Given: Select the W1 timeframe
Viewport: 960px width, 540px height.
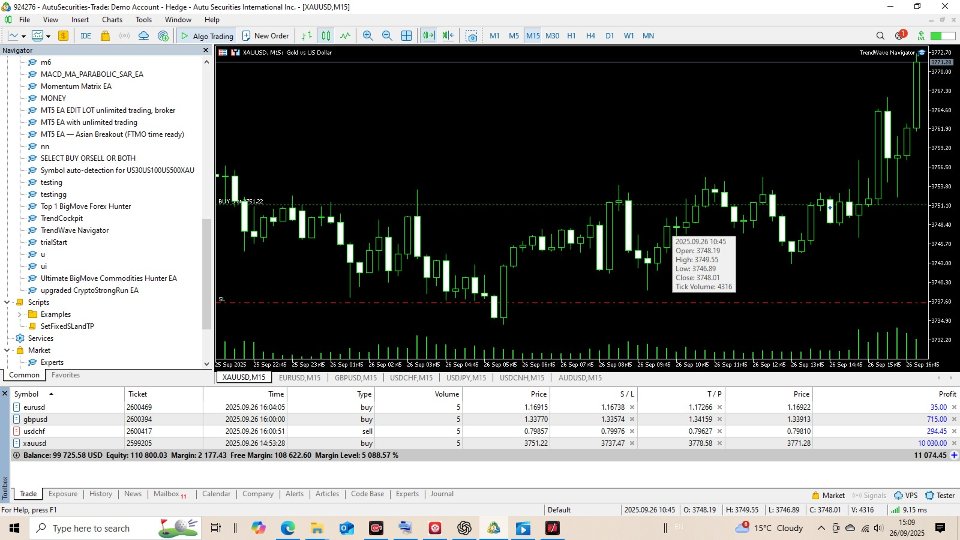Looking at the screenshot, I should [629, 36].
